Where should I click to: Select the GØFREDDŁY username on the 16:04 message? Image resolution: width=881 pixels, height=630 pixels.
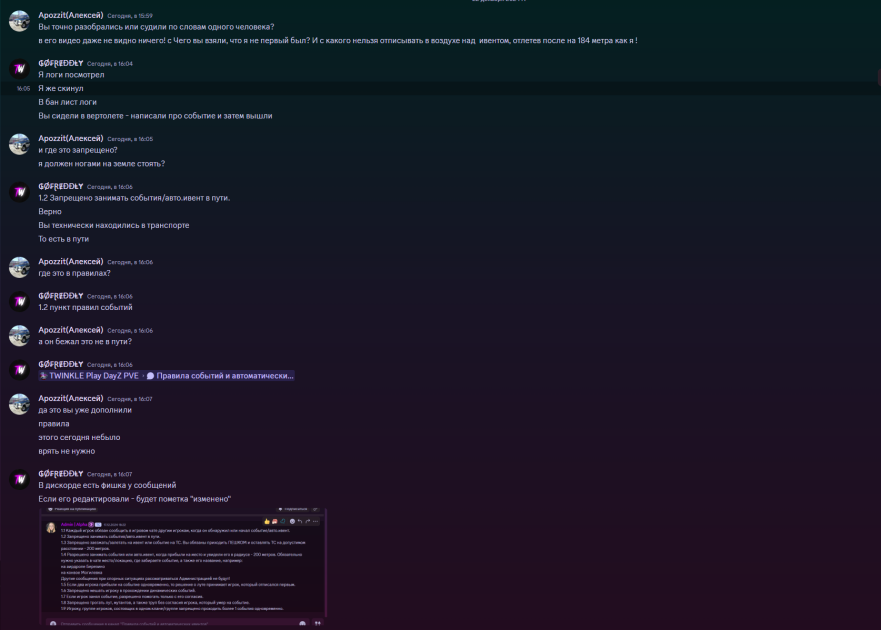pyautogui.click(x=61, y=63)
